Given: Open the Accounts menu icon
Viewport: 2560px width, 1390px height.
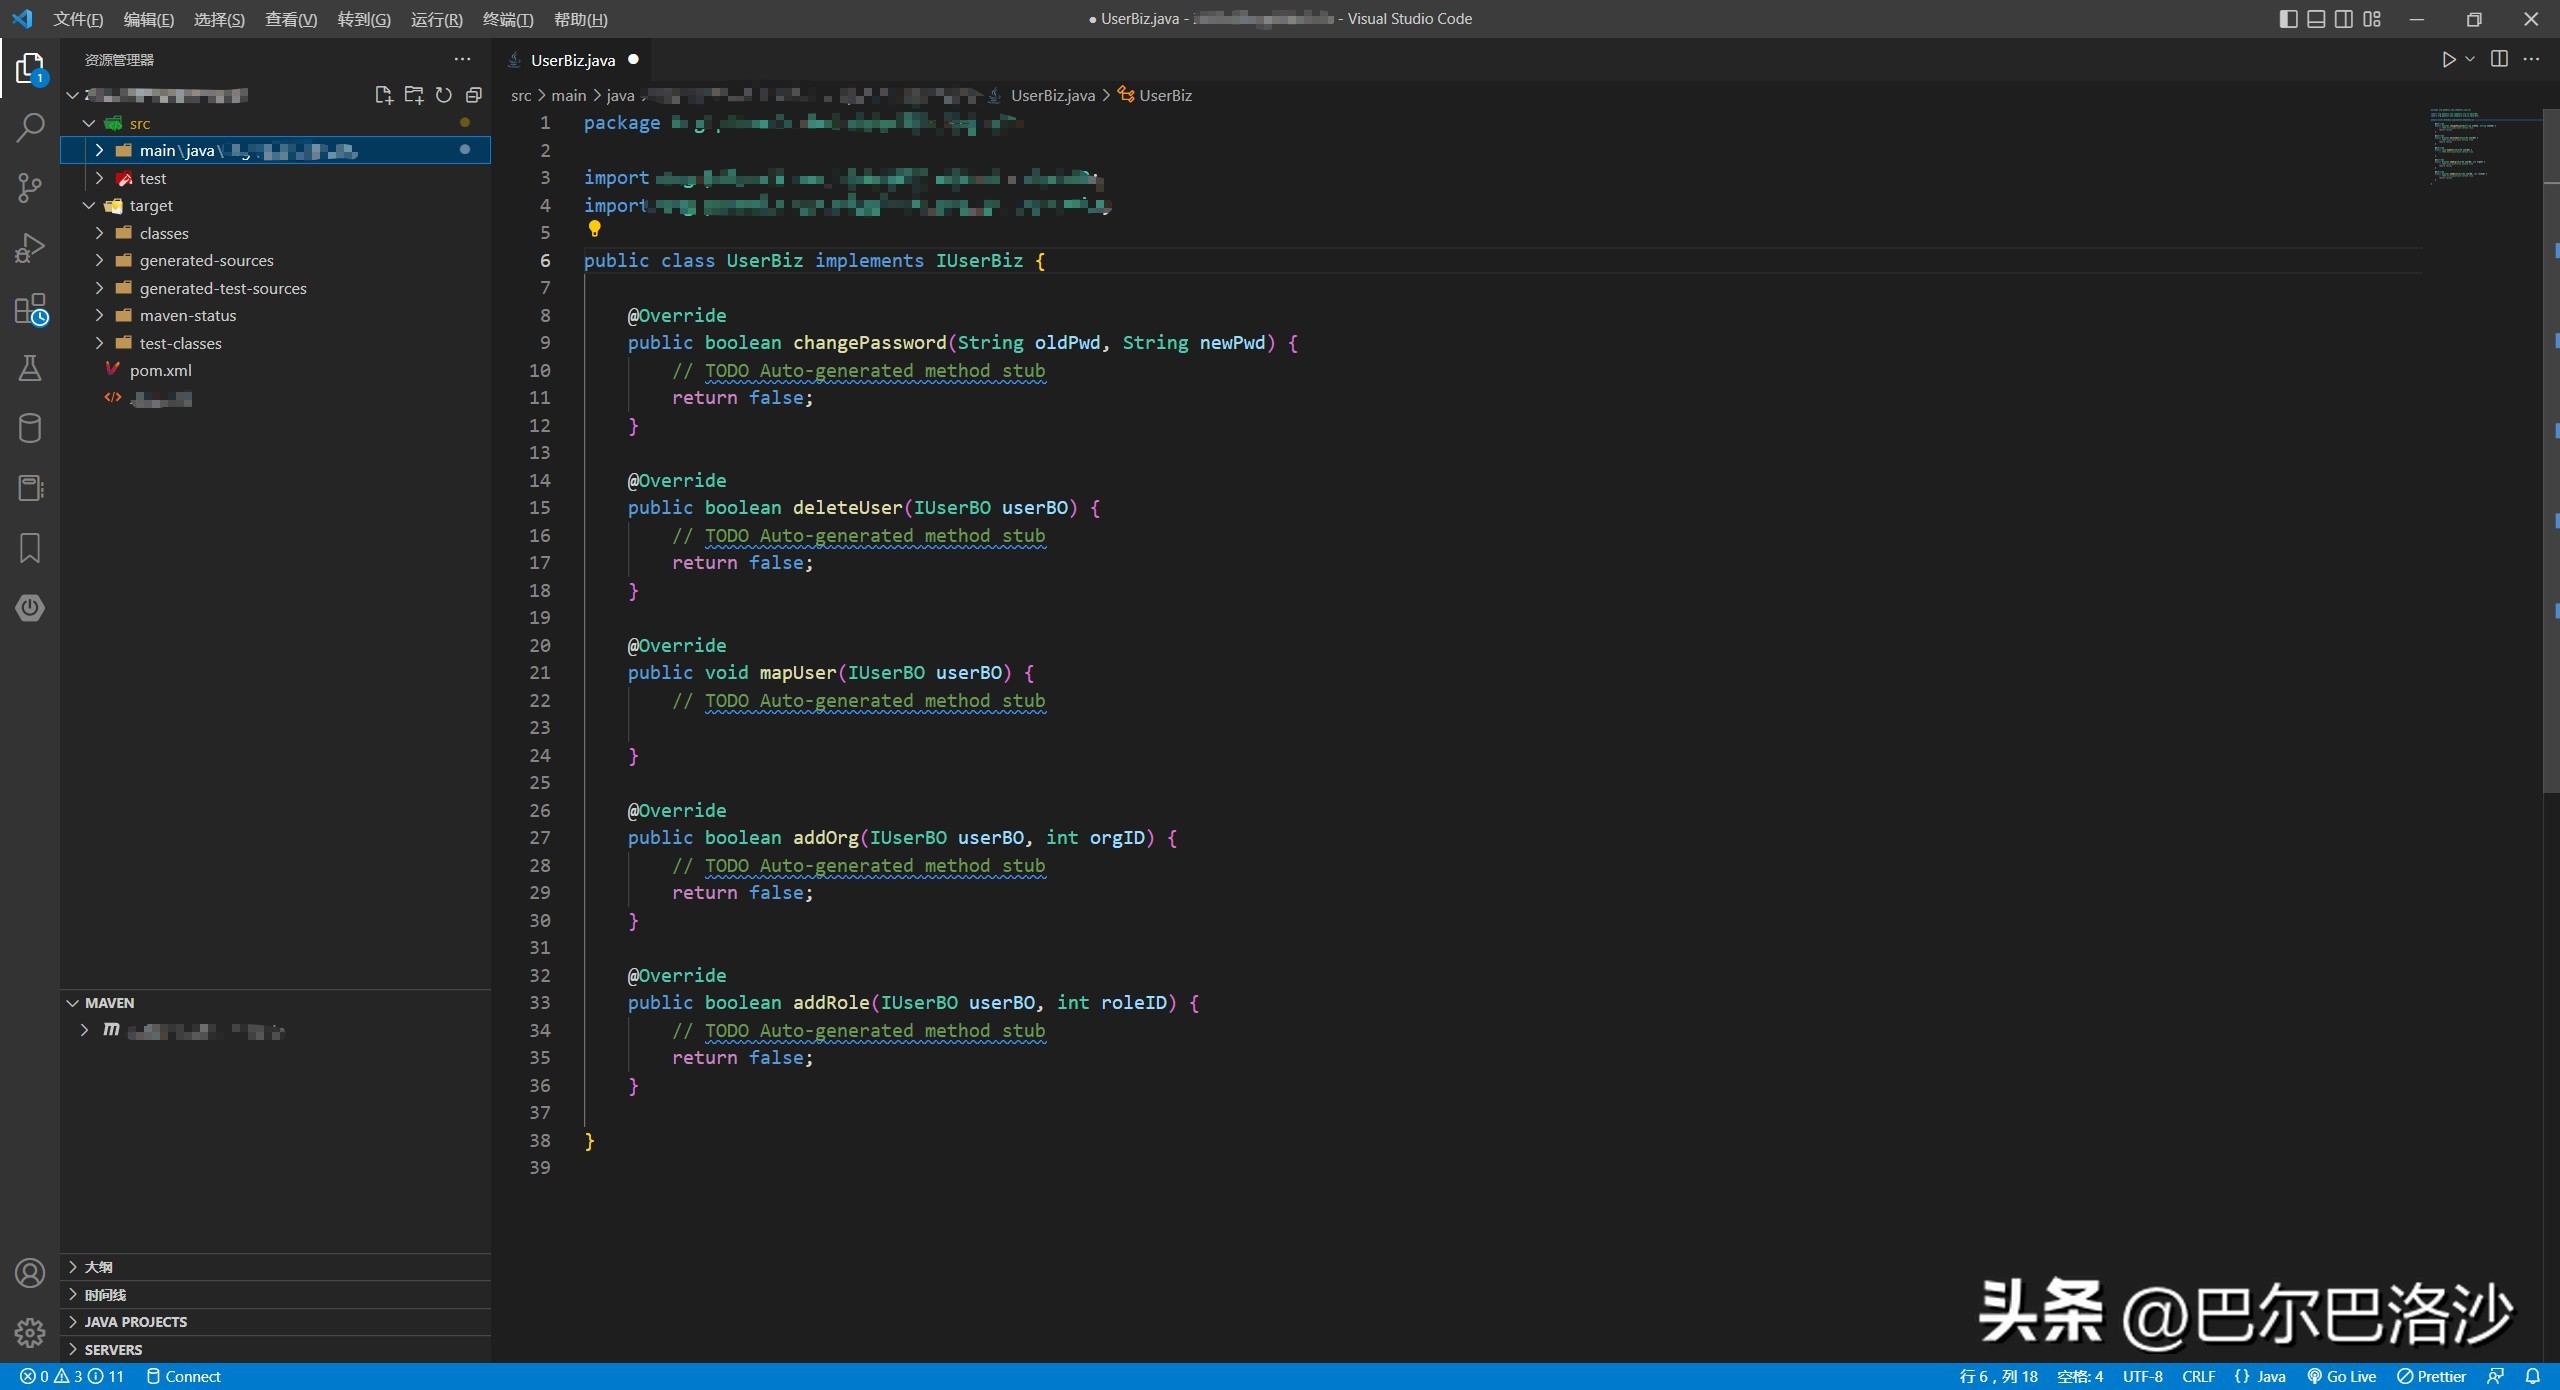Looking at the screenshot, I should point(30,1273).
